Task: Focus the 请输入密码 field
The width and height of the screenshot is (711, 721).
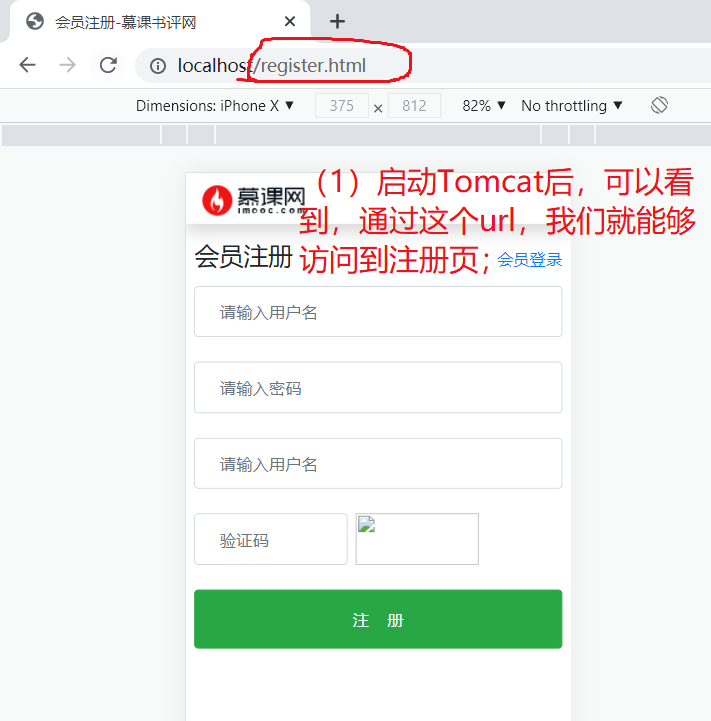Action: tap(378, 387)
